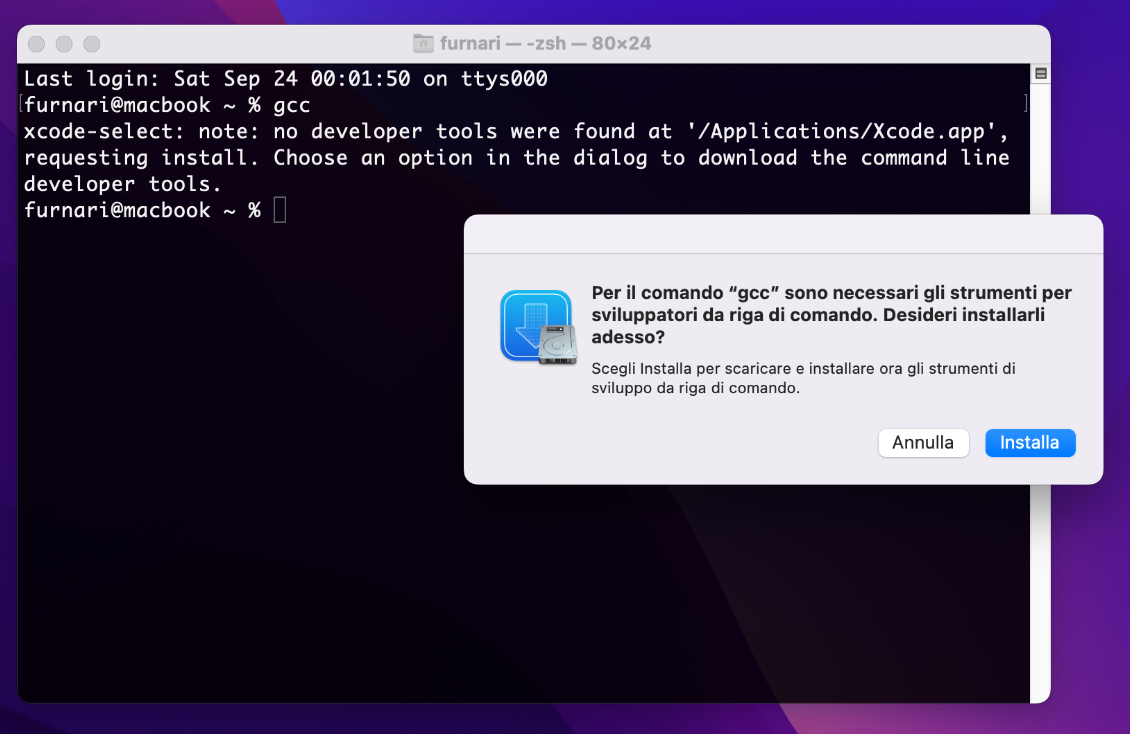Click the bold dialog heading about gcc
The image size is (1130, 734).
(832, 315)
